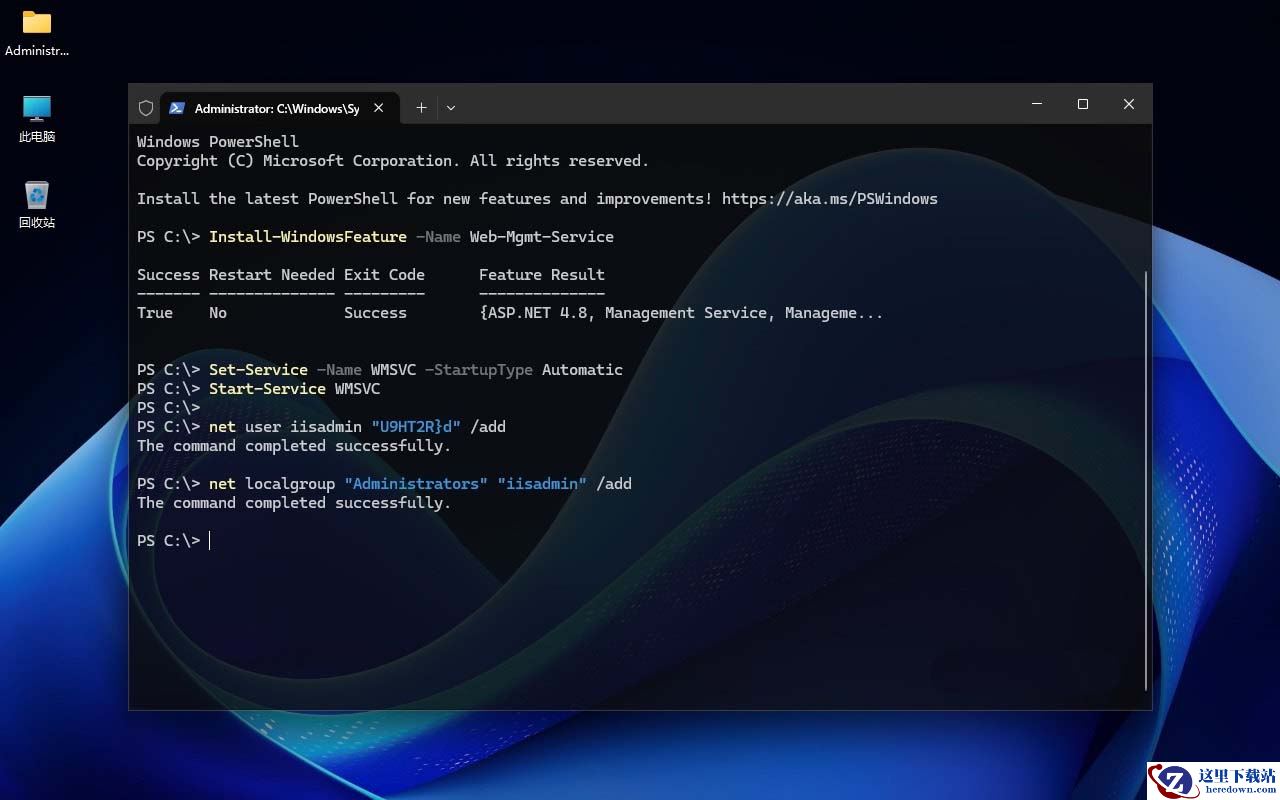Click the "Set-Service" command text
The height and width of the screenshot is (800, 1280).
258,370
